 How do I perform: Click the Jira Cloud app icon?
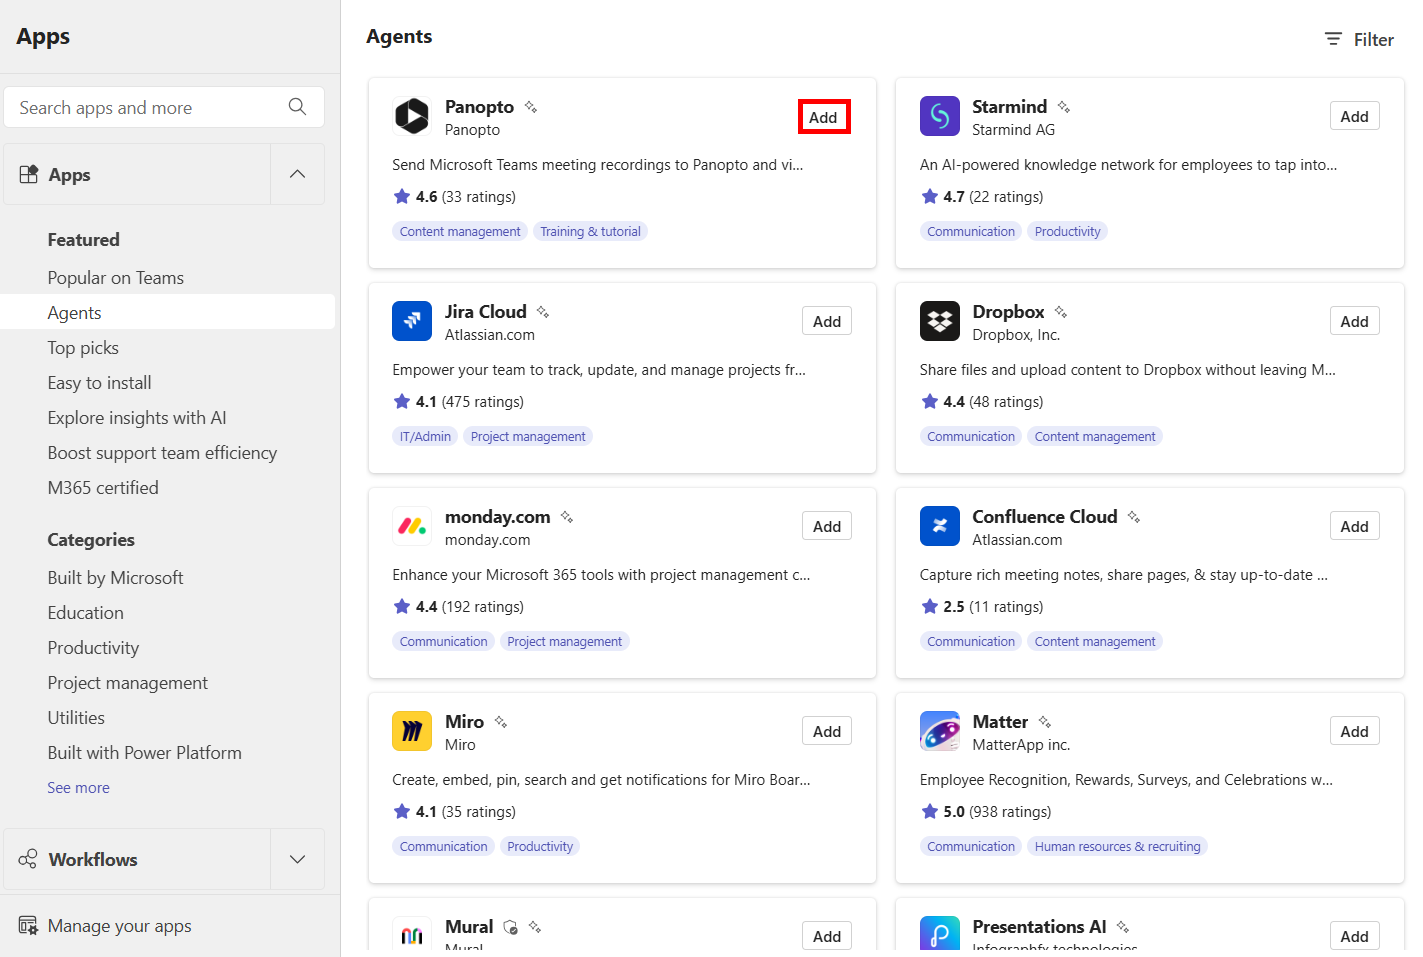click(x=412, y=320)
